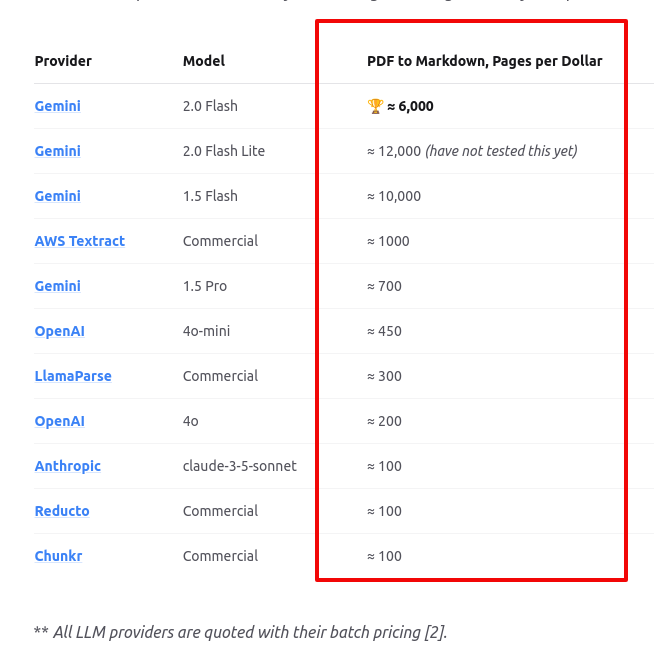Image resolution: width=654 pixels, height=666 pixels.
Task: Open the Gemini link for 2.0 Flash Lite
Action: coord(57,151)
